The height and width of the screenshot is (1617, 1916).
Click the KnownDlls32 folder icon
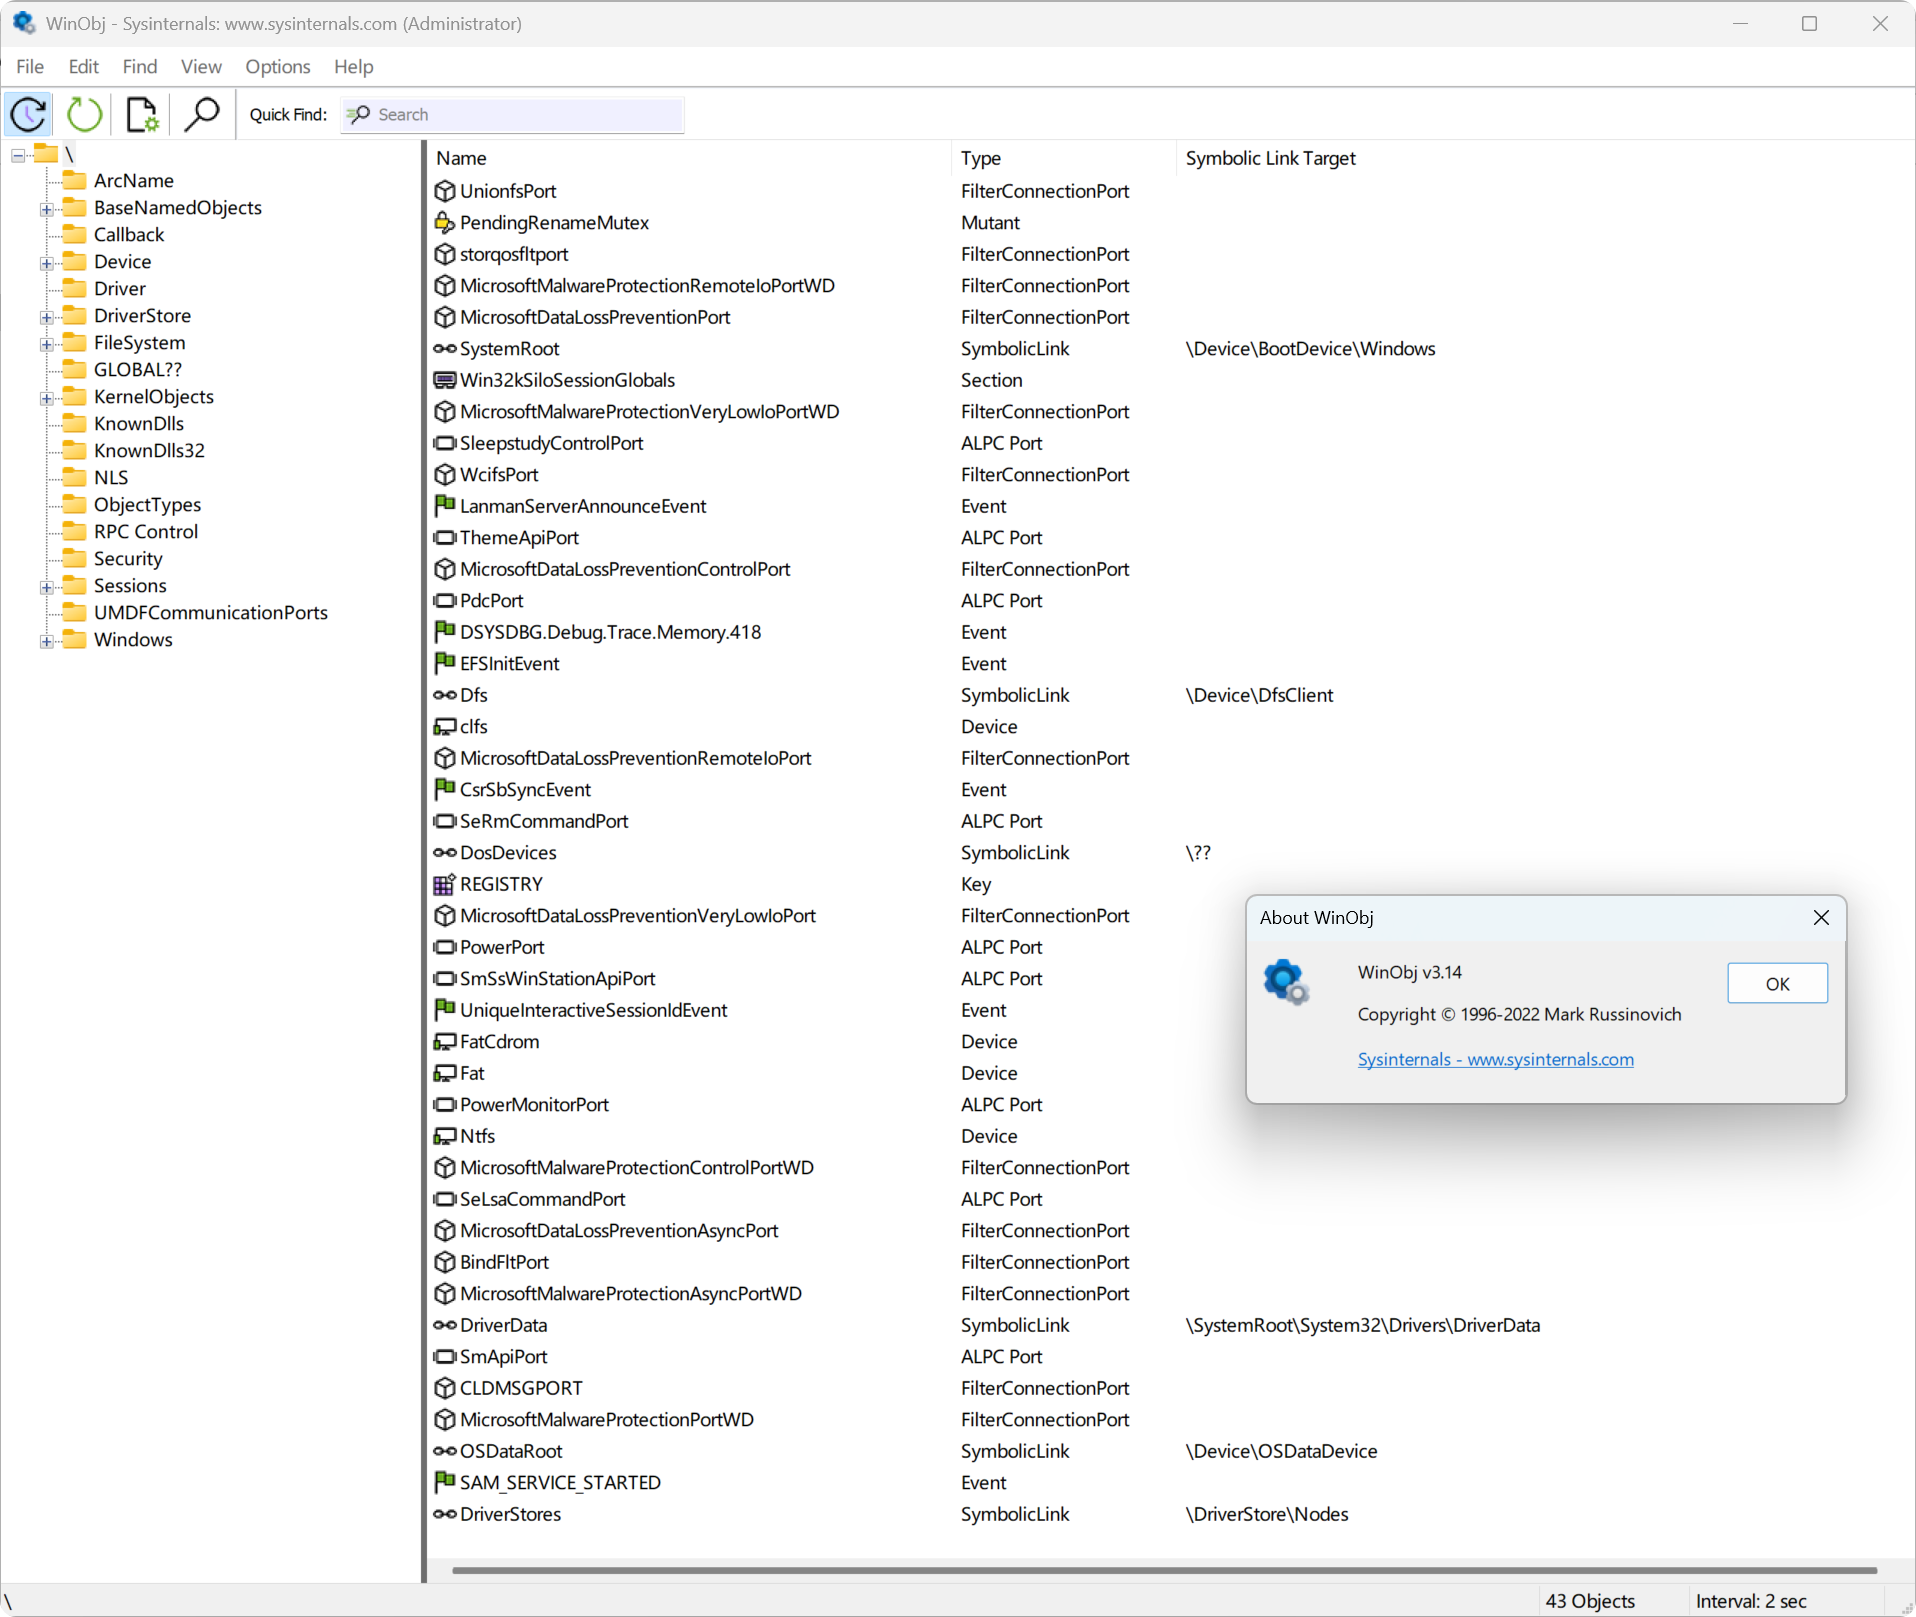75,450
